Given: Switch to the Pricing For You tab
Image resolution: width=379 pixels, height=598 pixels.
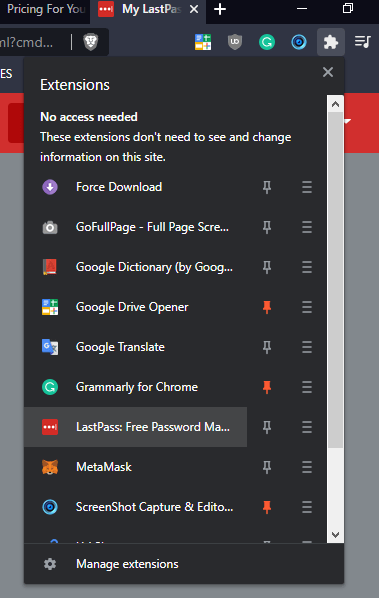Looking at the screenshot, I should click(45, 9).
